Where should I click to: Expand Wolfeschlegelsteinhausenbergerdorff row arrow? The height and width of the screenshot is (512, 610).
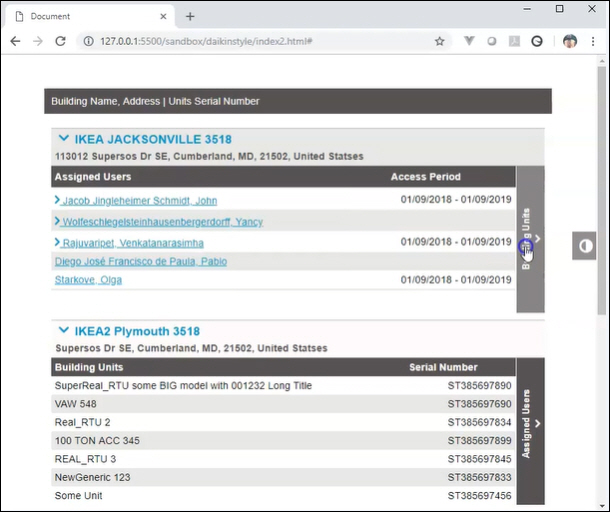(x=57, y=221)
